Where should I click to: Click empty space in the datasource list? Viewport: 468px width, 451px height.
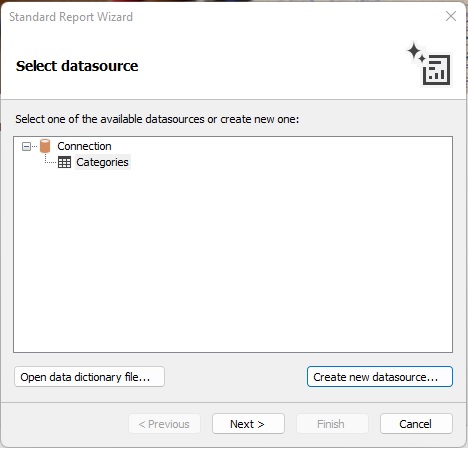[x=233, y=260]
